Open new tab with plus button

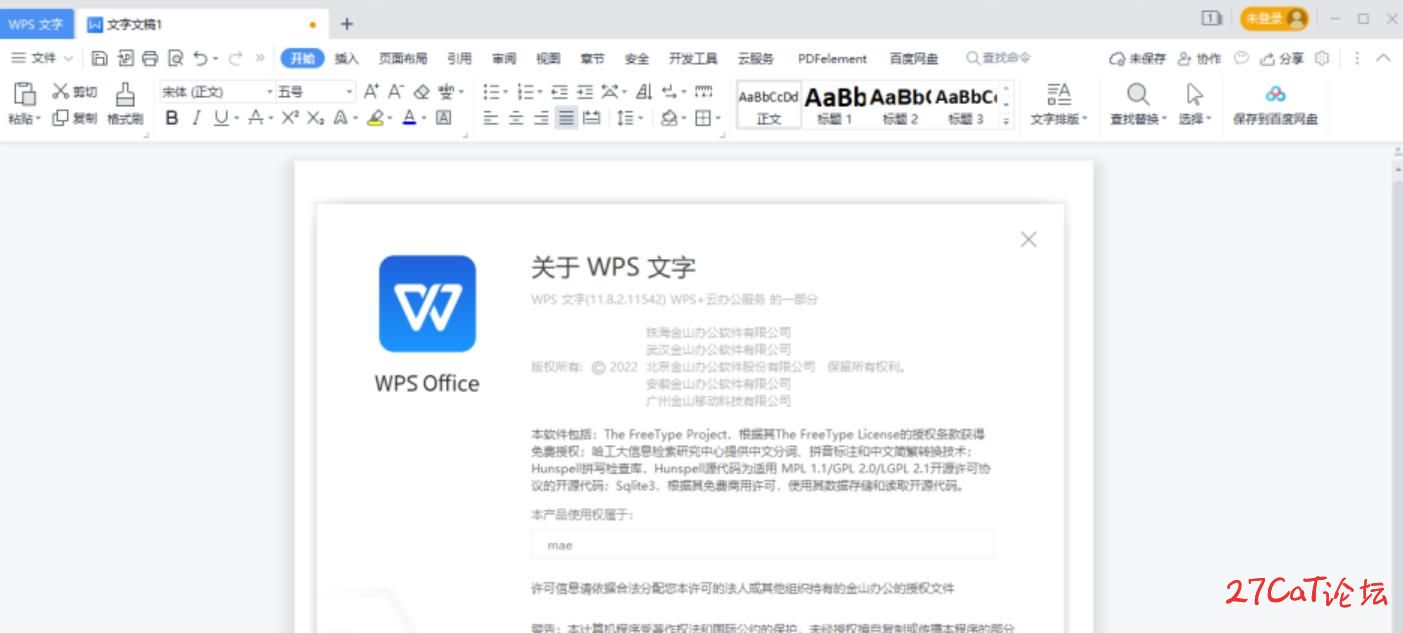point(347,23)
